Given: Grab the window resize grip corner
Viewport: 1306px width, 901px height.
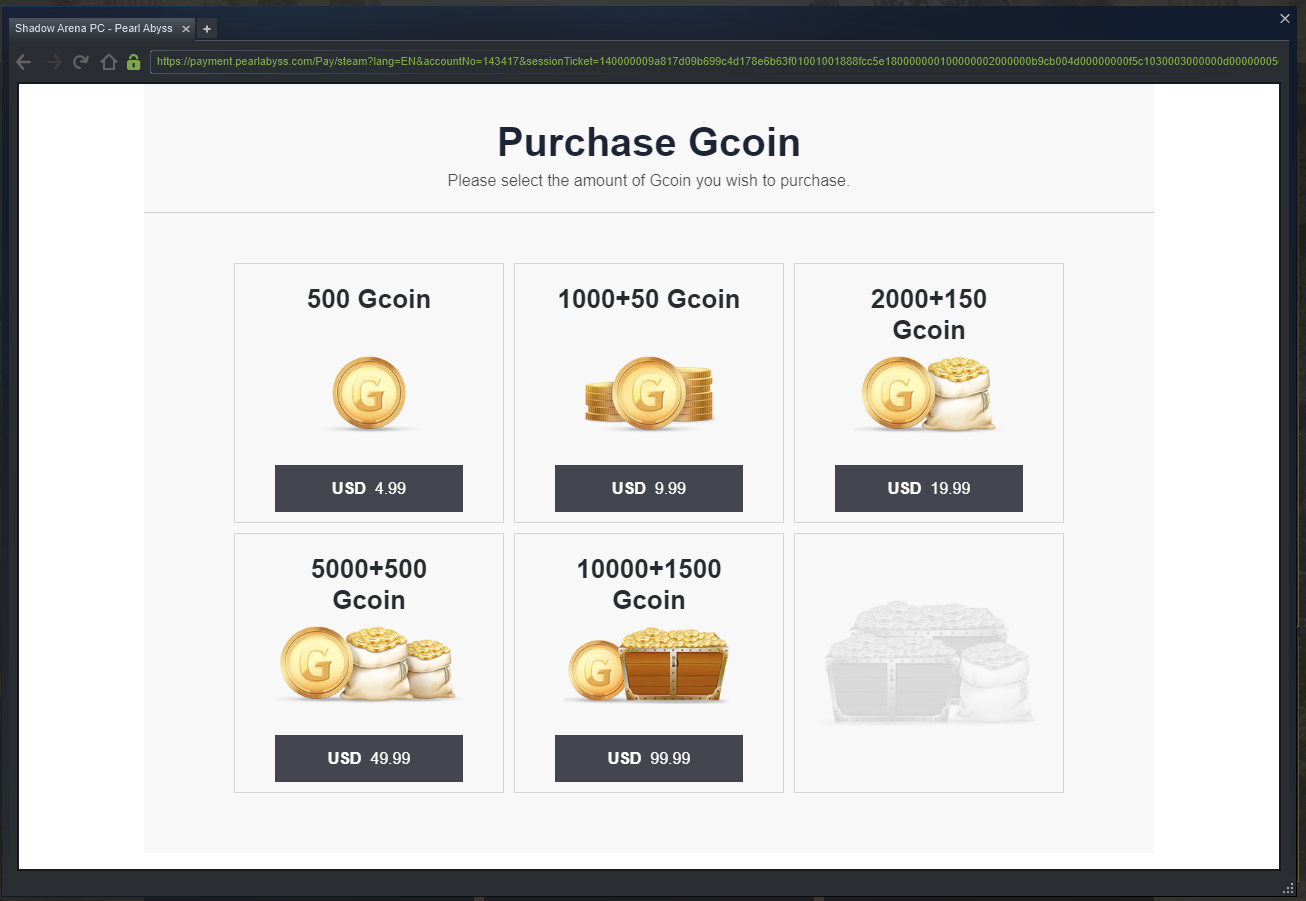Looking at the screenshot, I should click(x=1287, y=888).
